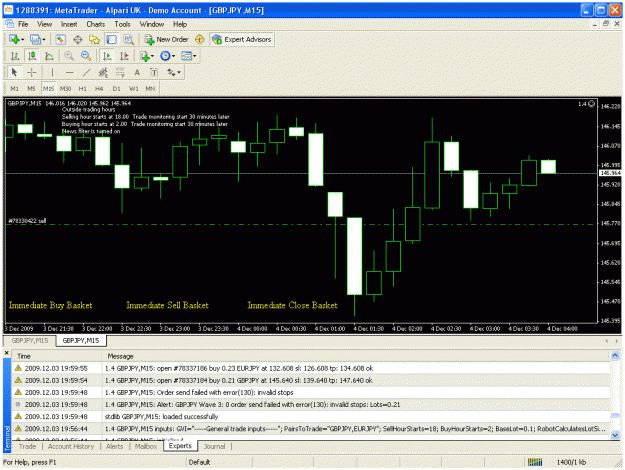Open the Templates icon
625x470 pixels.
click(x=186, y=56)
